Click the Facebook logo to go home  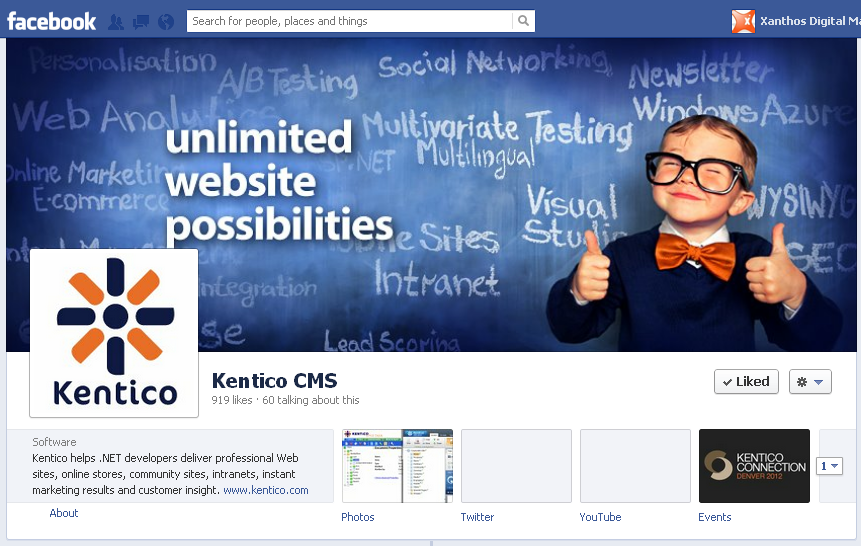(52, 21)
